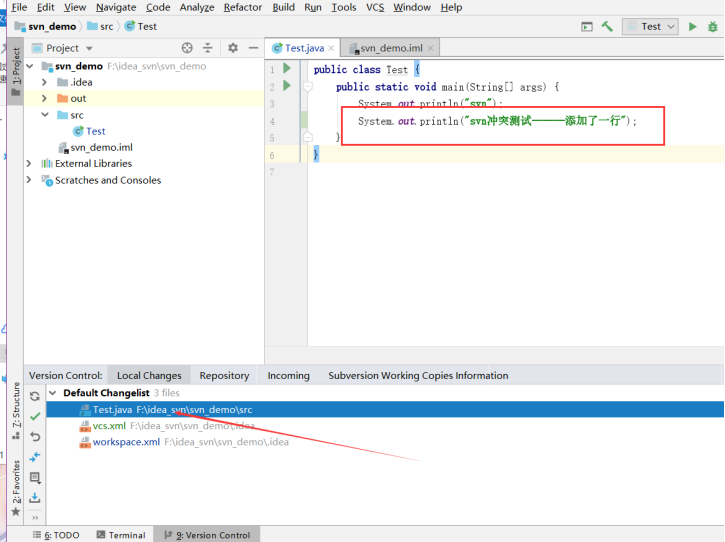Close the svn_demo.iml tab
The image size is (725, 542).
(430, 48)
